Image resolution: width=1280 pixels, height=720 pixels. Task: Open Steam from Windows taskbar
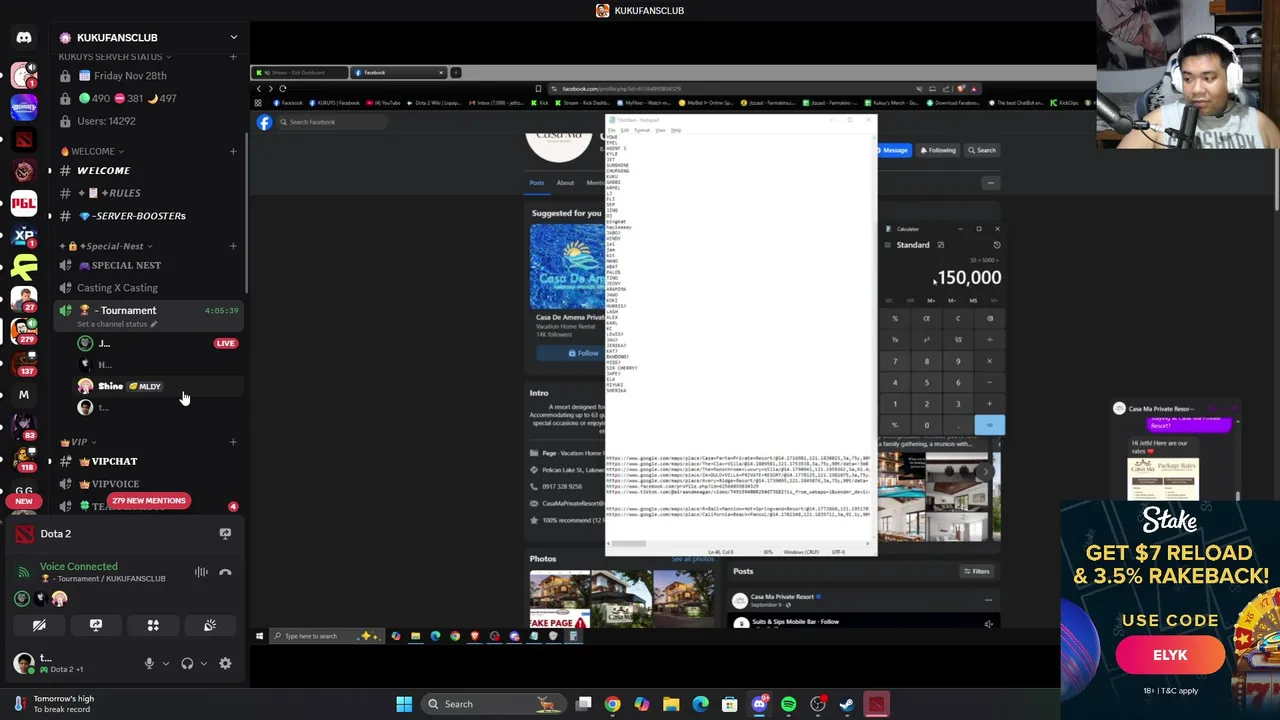coord(847,704)
